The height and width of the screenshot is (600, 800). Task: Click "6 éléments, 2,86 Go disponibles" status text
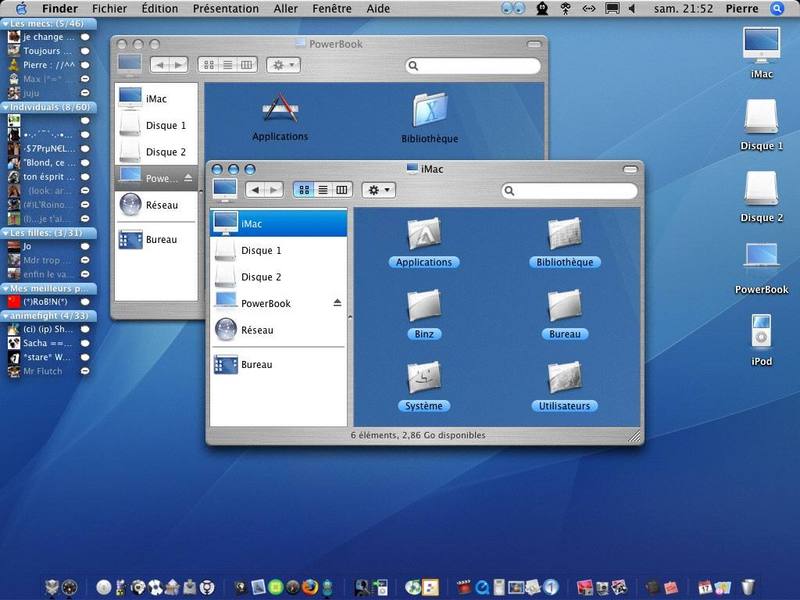(418, 435)
